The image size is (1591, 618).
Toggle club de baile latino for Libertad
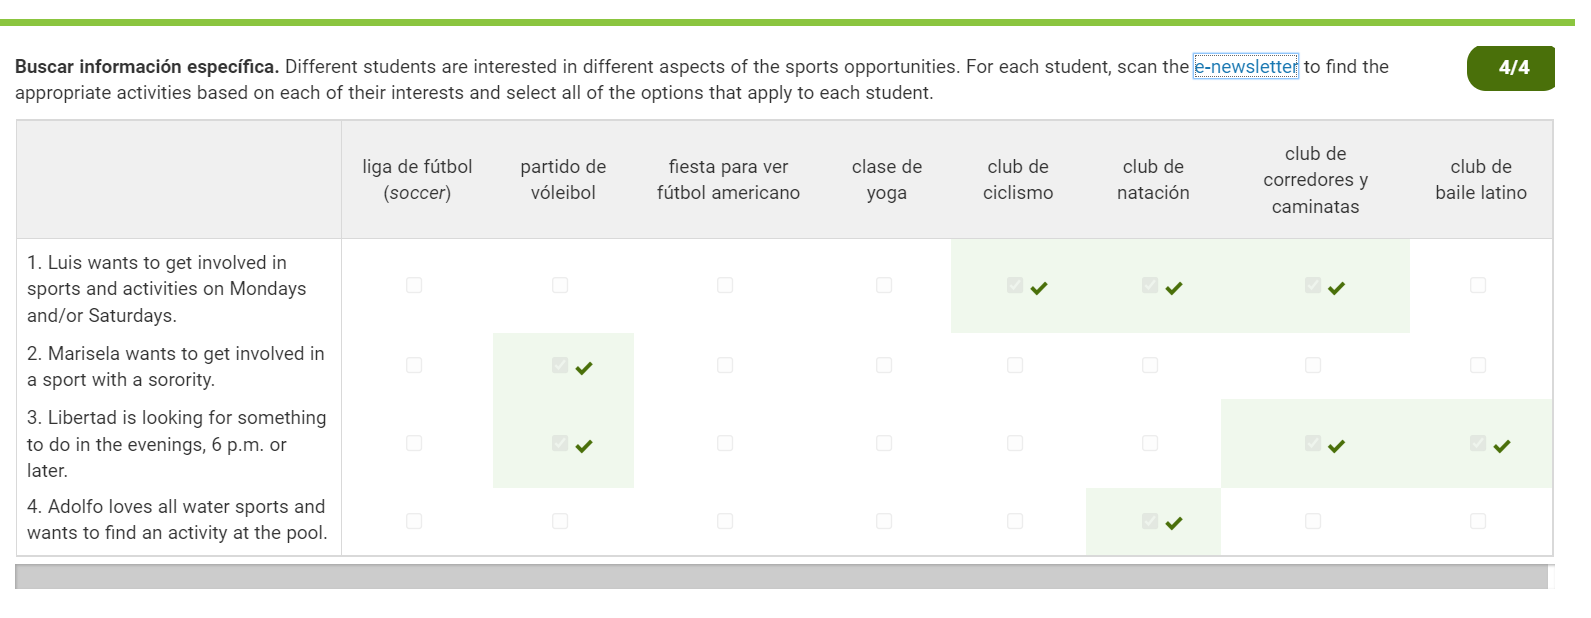coord(1478,443)
